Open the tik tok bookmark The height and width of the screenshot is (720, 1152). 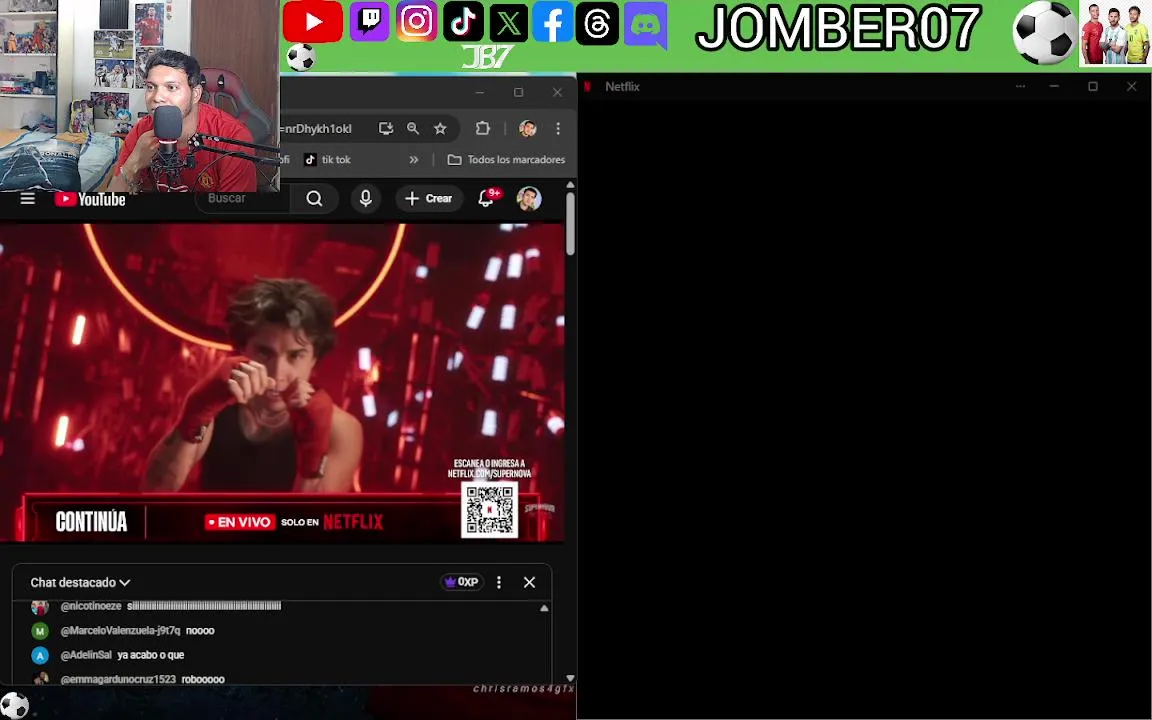pyautogui.click(x=328, y=159)
